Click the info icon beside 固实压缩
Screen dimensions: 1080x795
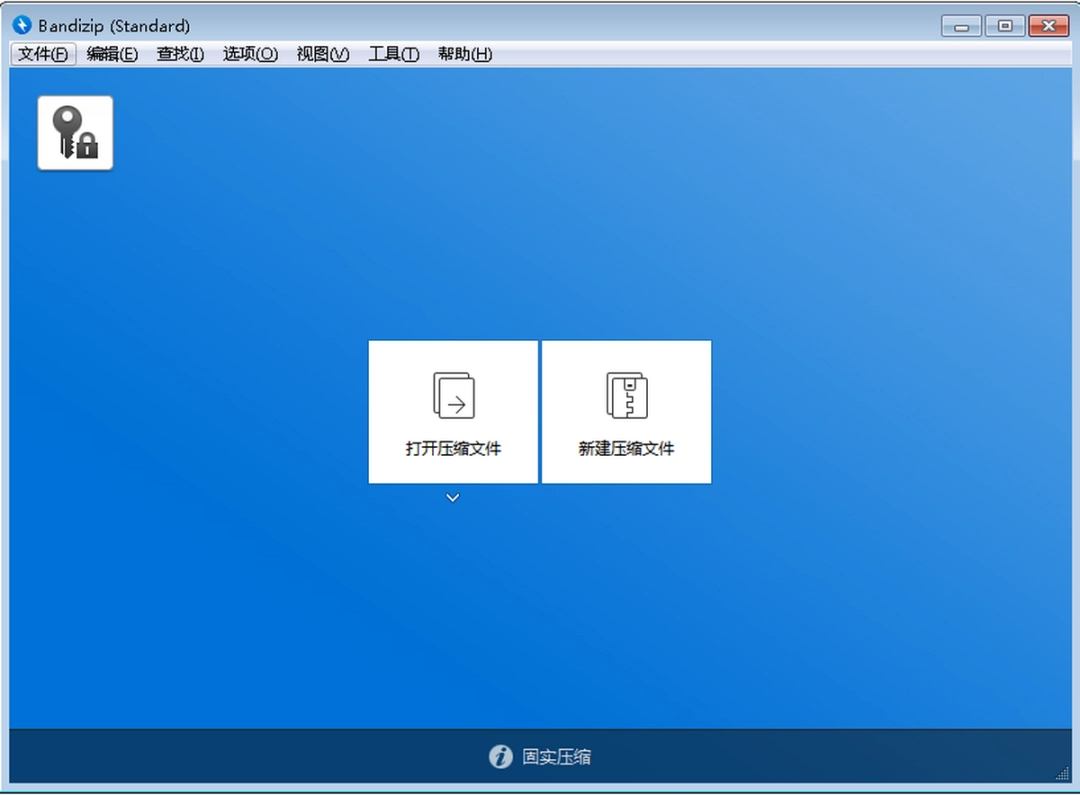click(x=500, y=757)
